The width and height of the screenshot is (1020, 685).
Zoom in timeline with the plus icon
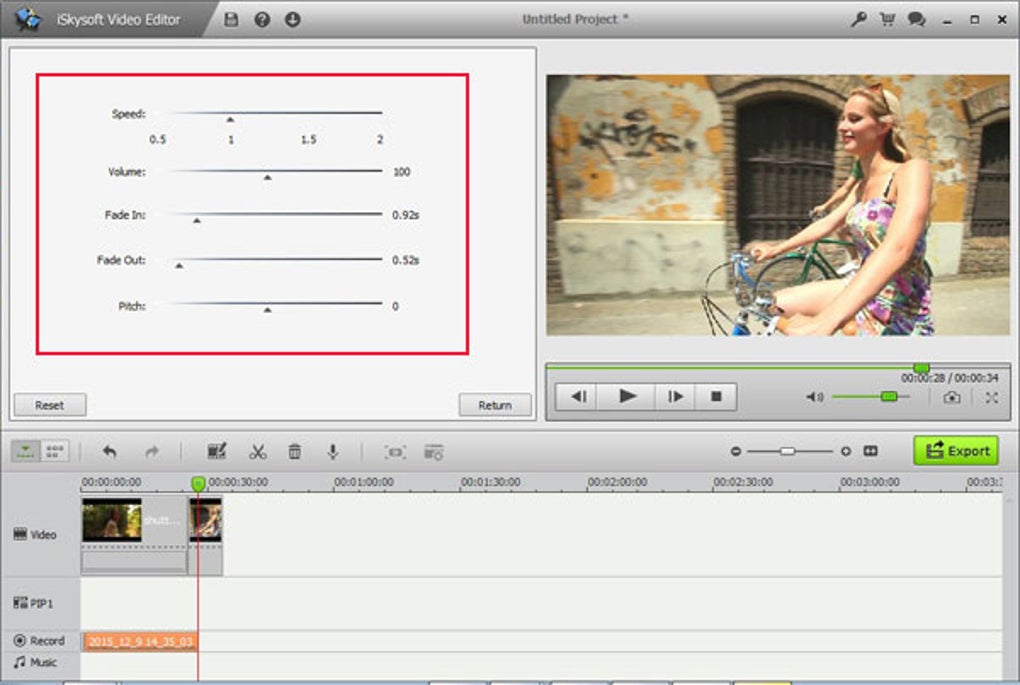[846, 451]
